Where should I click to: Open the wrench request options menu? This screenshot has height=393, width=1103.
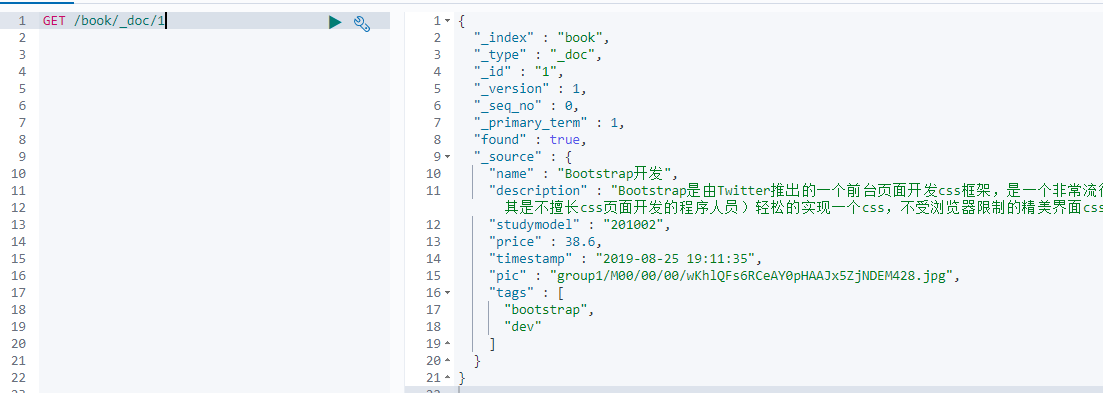point(362,23)
